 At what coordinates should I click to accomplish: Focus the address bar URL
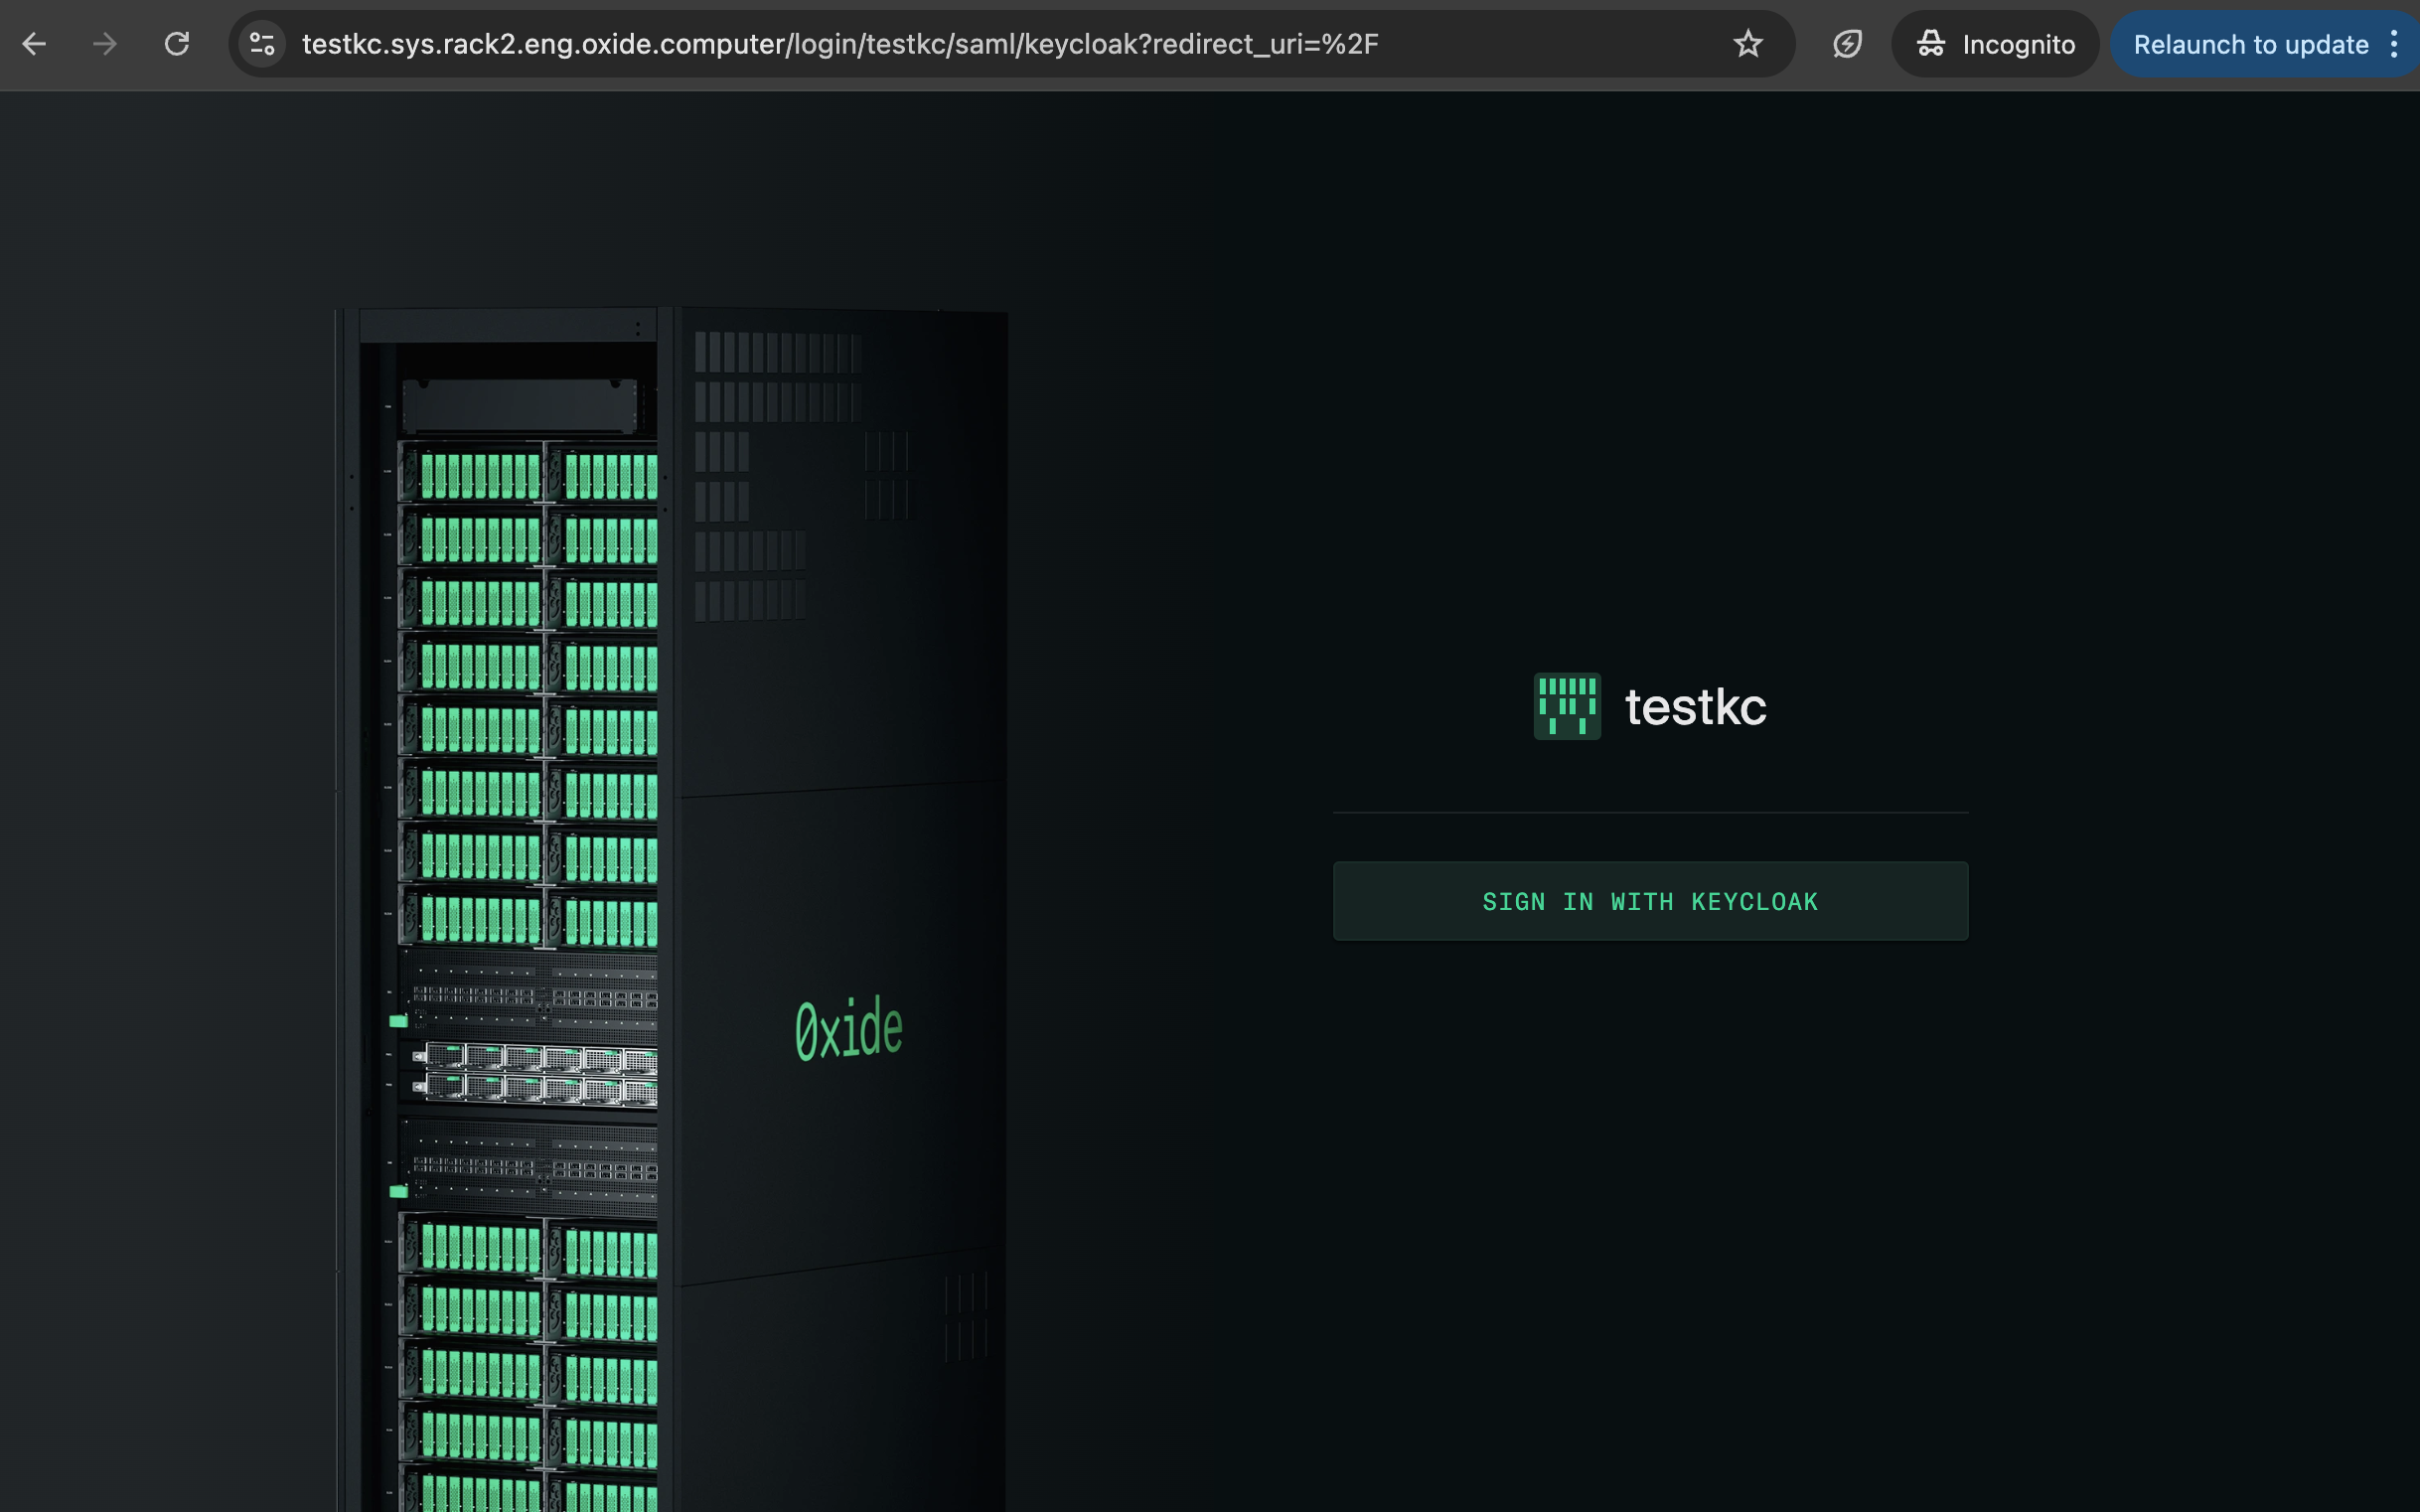tap(840, 44)
